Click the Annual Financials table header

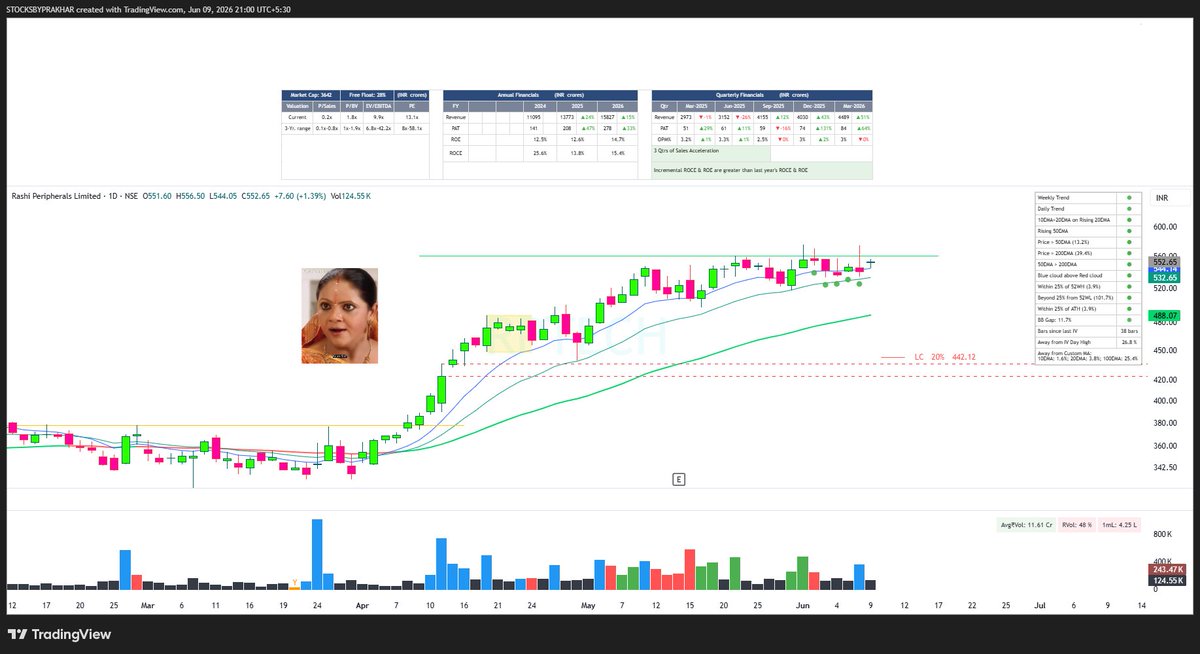coord(541,94)
